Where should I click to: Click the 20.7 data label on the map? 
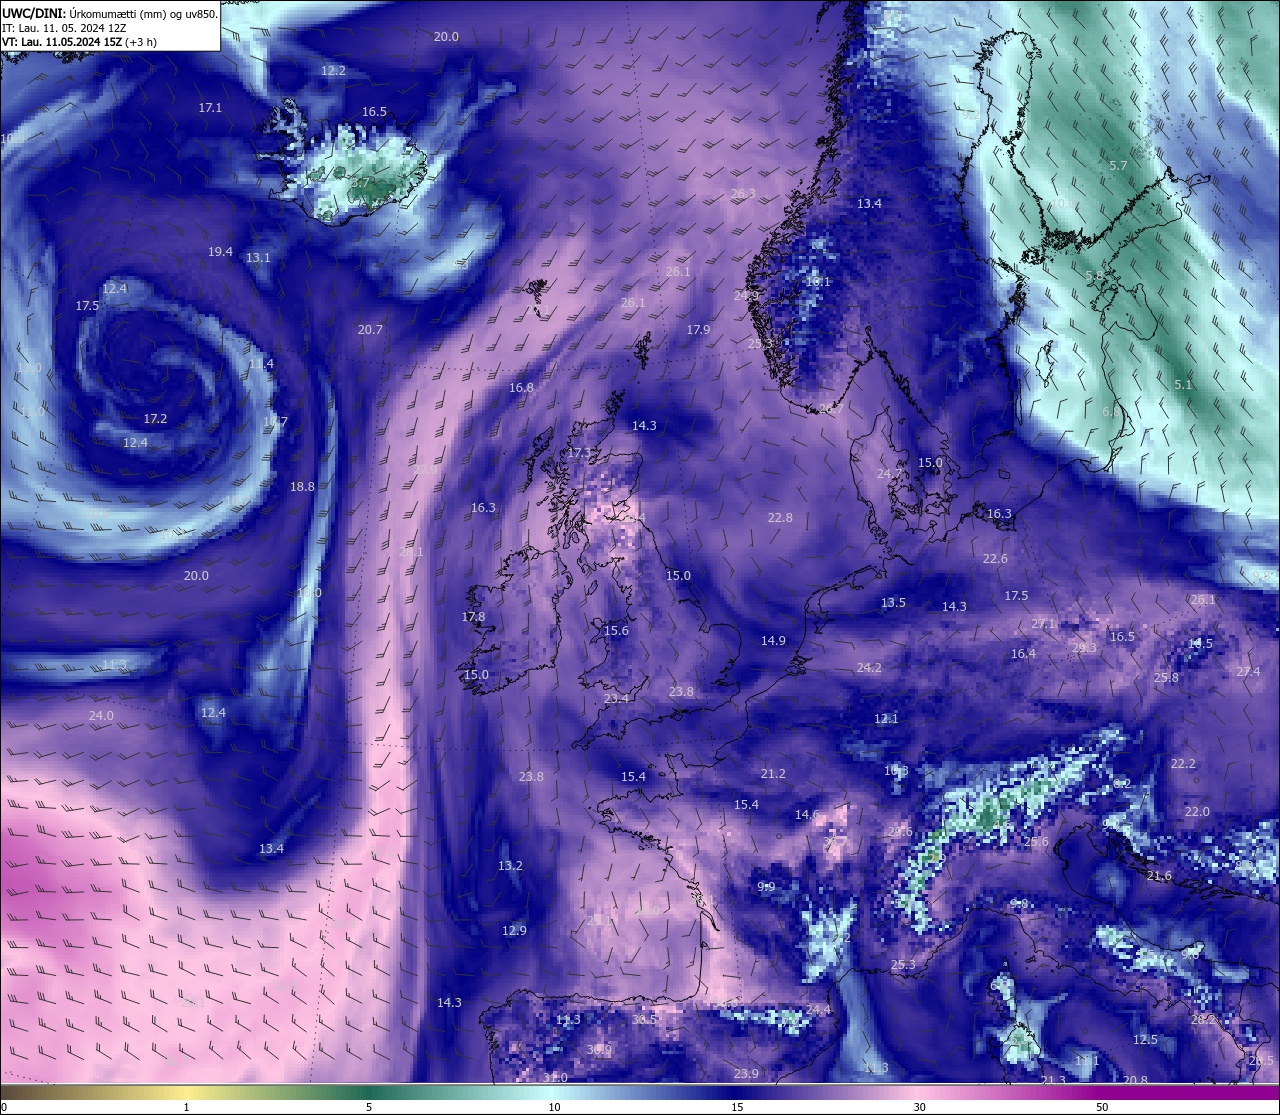pos(370,329)
